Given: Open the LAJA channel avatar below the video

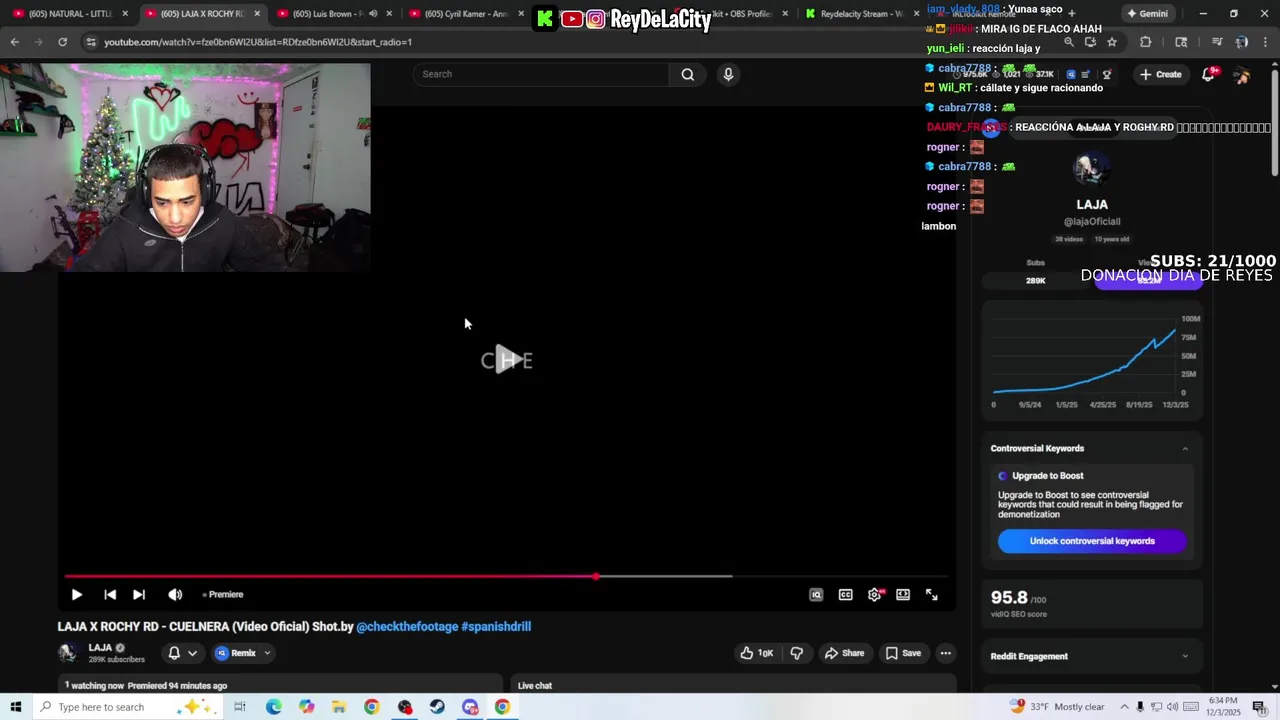Looking at the screenshot, I should pos(68,653).
